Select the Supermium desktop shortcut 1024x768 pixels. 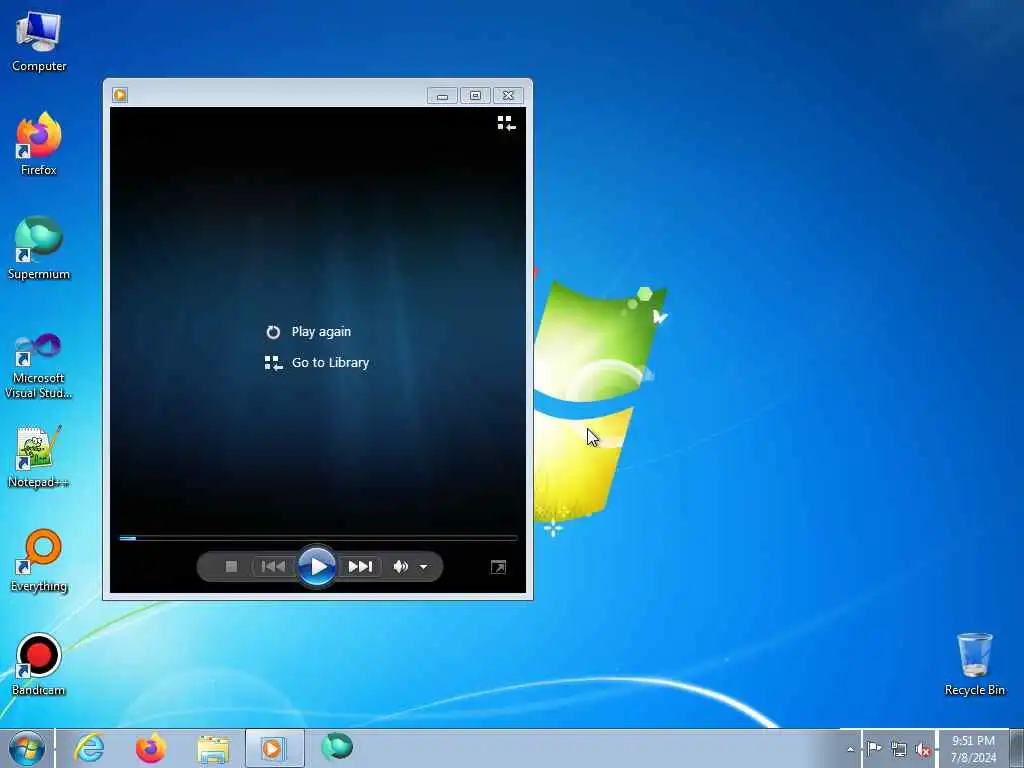(39, 248)
